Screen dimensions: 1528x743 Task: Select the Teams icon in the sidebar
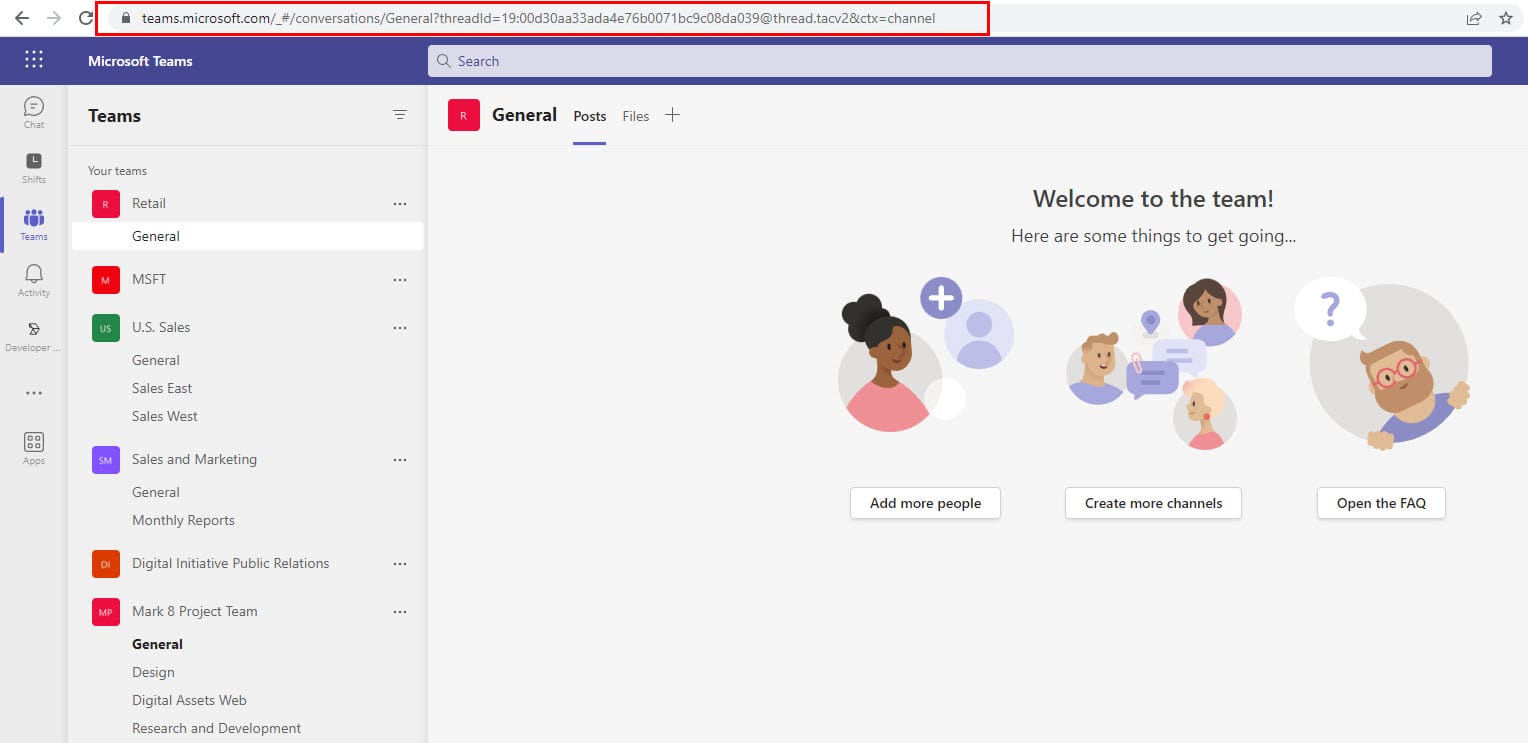click(x=33, y=224)
